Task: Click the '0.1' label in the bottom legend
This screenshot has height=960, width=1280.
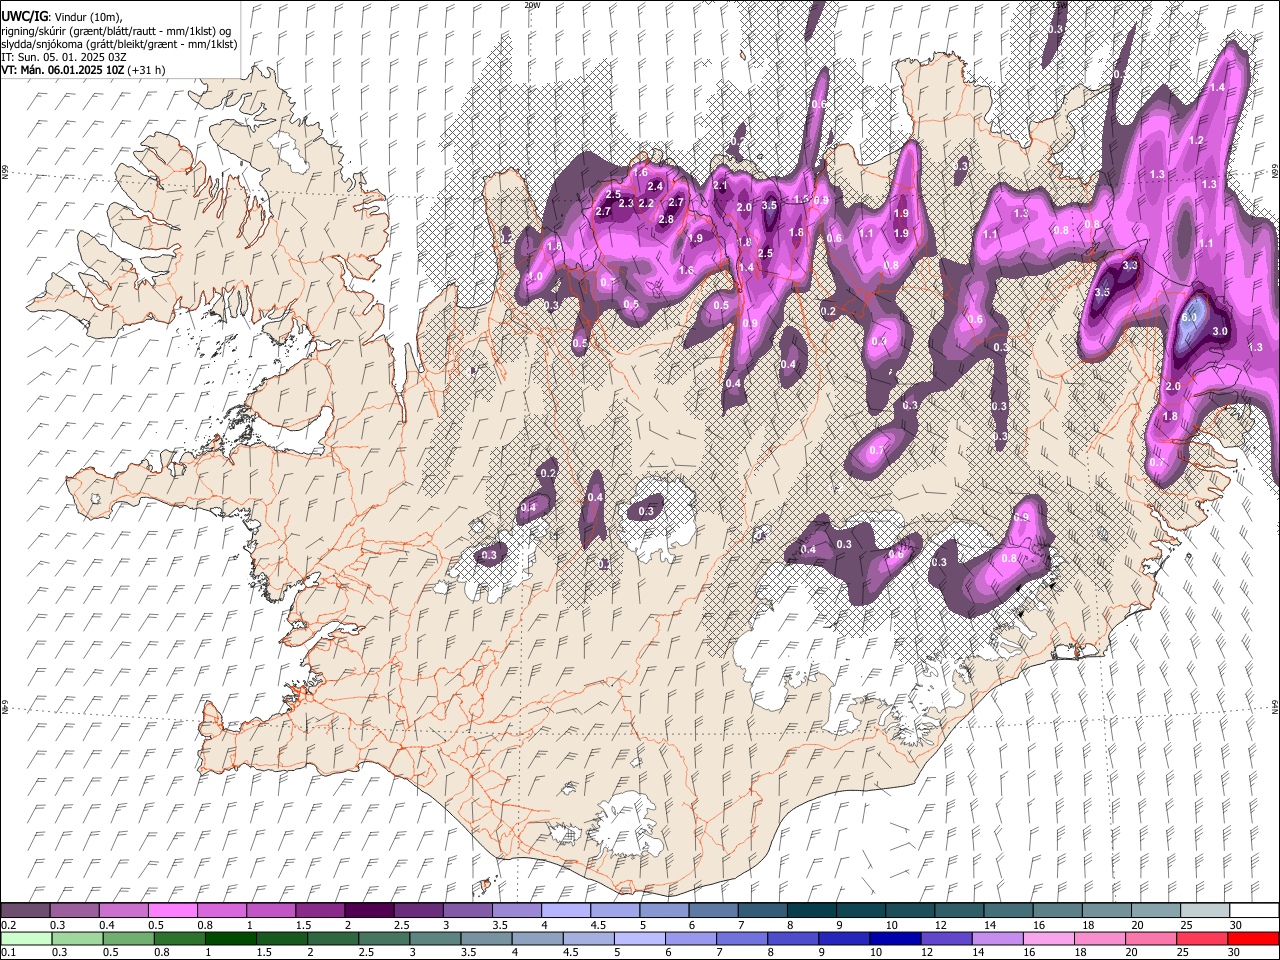Action: 9,952
